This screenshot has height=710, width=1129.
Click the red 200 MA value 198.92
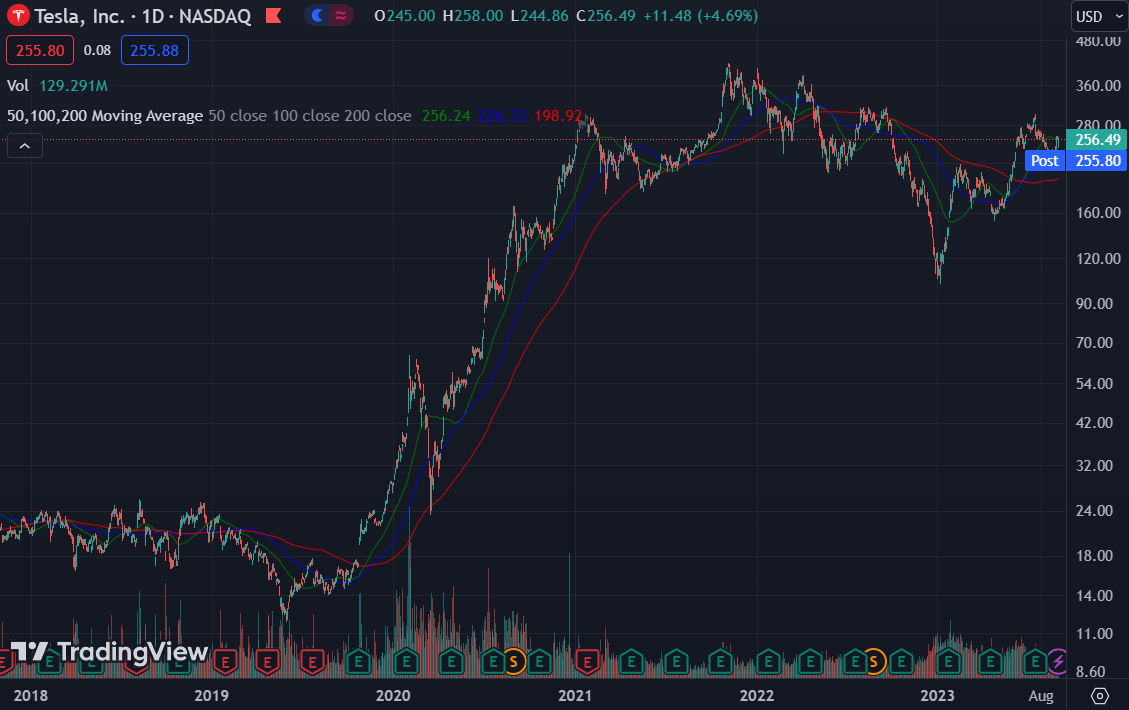(558, 116)
